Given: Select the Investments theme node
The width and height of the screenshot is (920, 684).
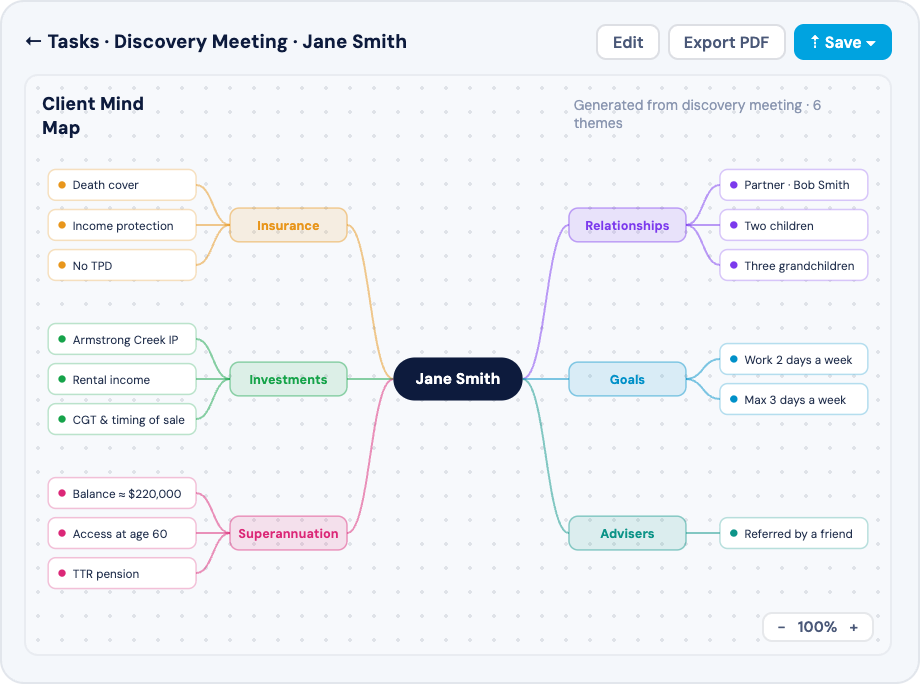Looking at the screenshot, I should [x=288, y=380].
